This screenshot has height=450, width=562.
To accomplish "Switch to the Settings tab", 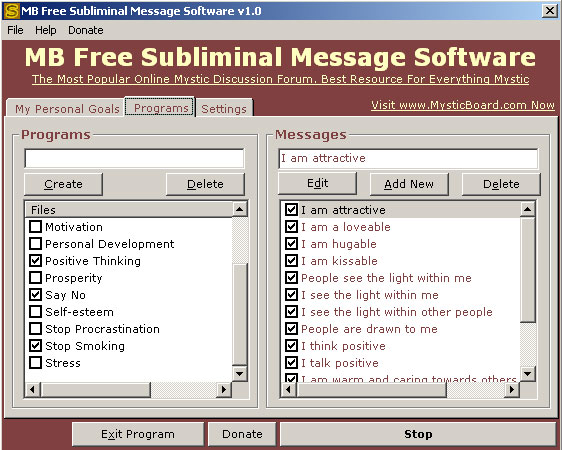I will 224,109.
